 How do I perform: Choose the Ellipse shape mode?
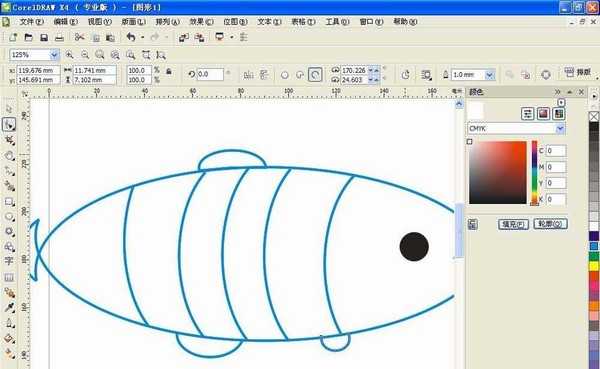[284, 75]
